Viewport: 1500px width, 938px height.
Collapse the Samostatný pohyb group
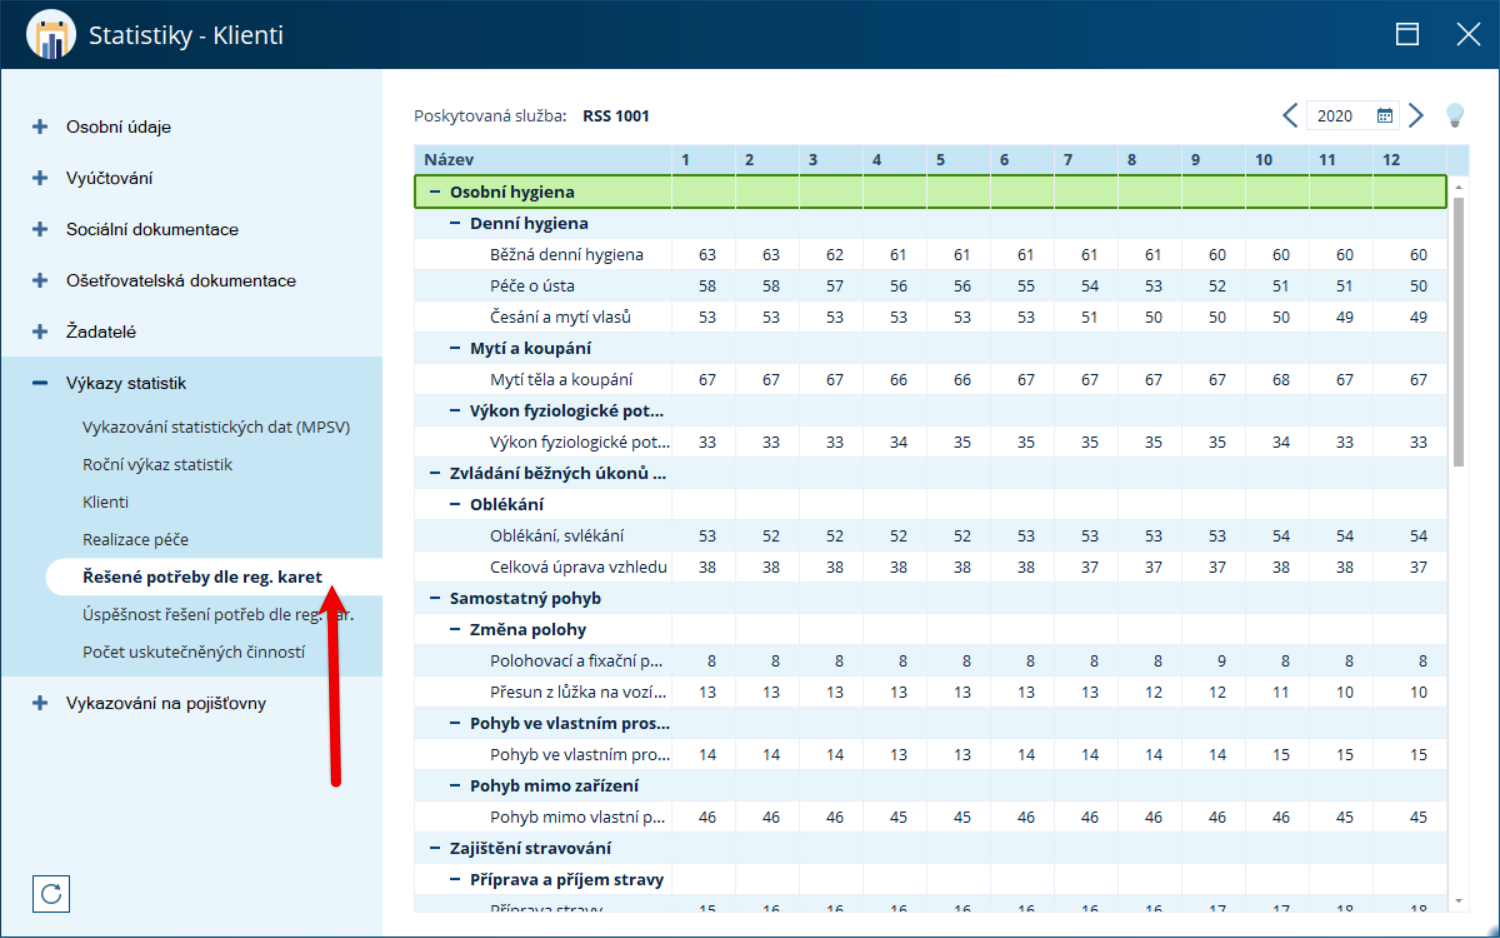435,598
